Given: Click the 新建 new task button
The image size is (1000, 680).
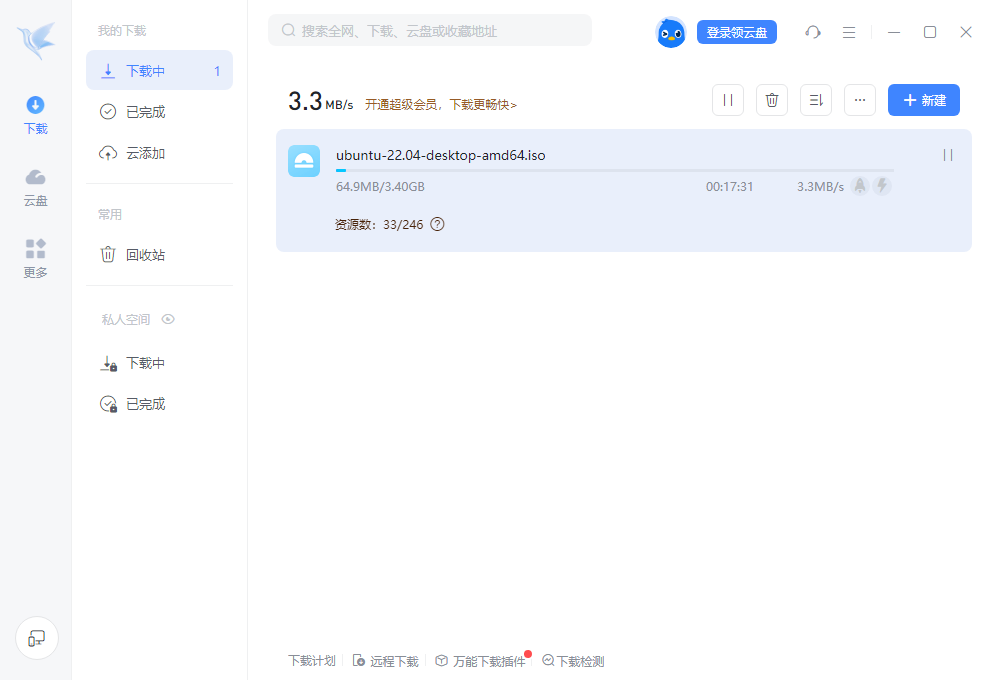Looking at the screenshot, I should 924,100.
